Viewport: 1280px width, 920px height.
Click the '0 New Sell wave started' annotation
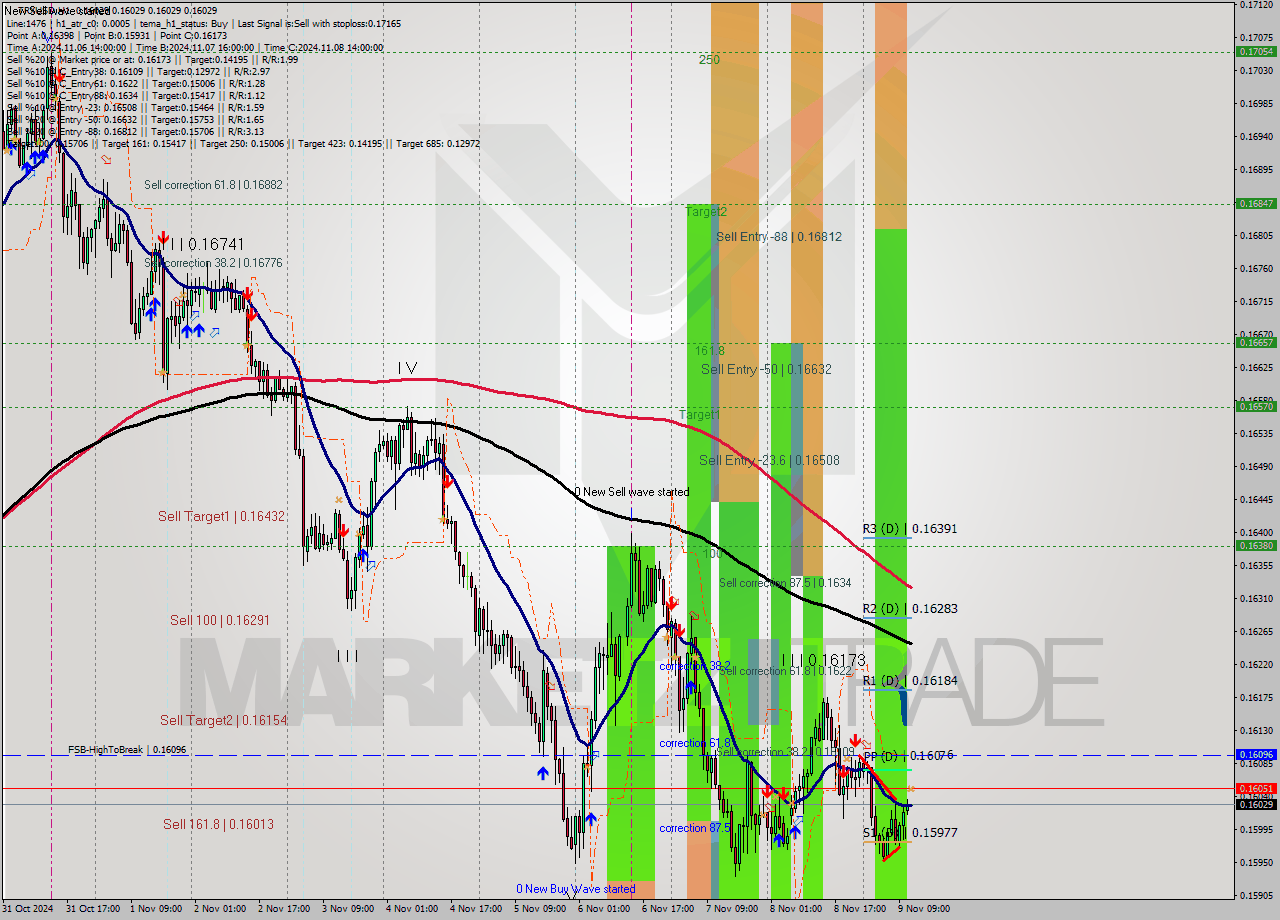pyautogui.click(x=631, y=492)
